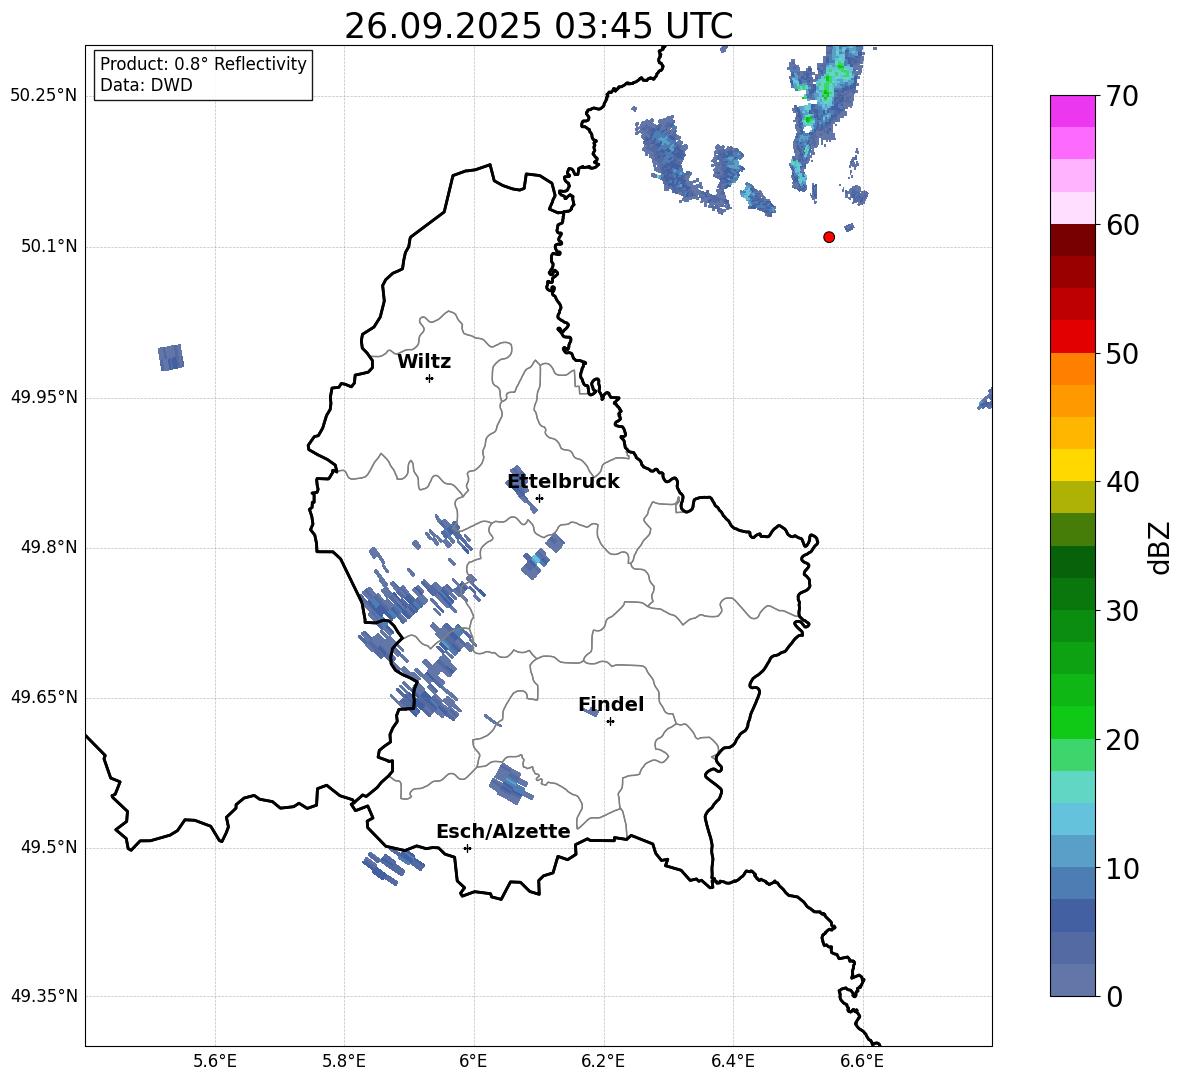1184x1081 pixels.
Task: Click the 30 value on the colorbar
Action: [x=1123, y=611]
